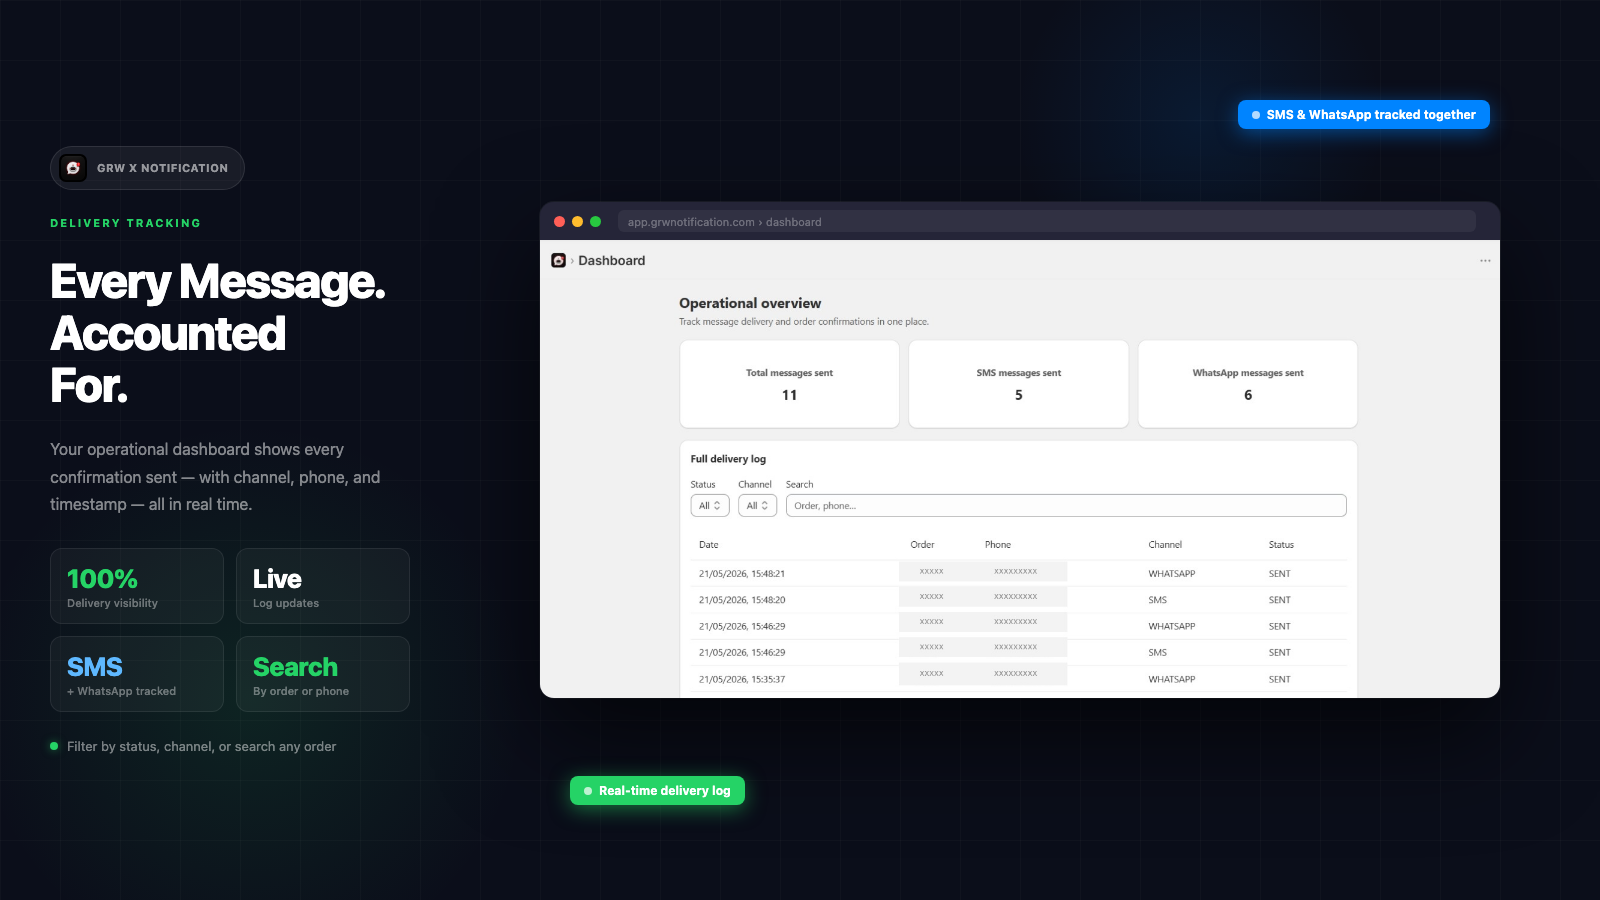Click the SMS & WhatsApp tracked together badge
The width and height of the screenshot is (1600, 900).
(1364, 115)
